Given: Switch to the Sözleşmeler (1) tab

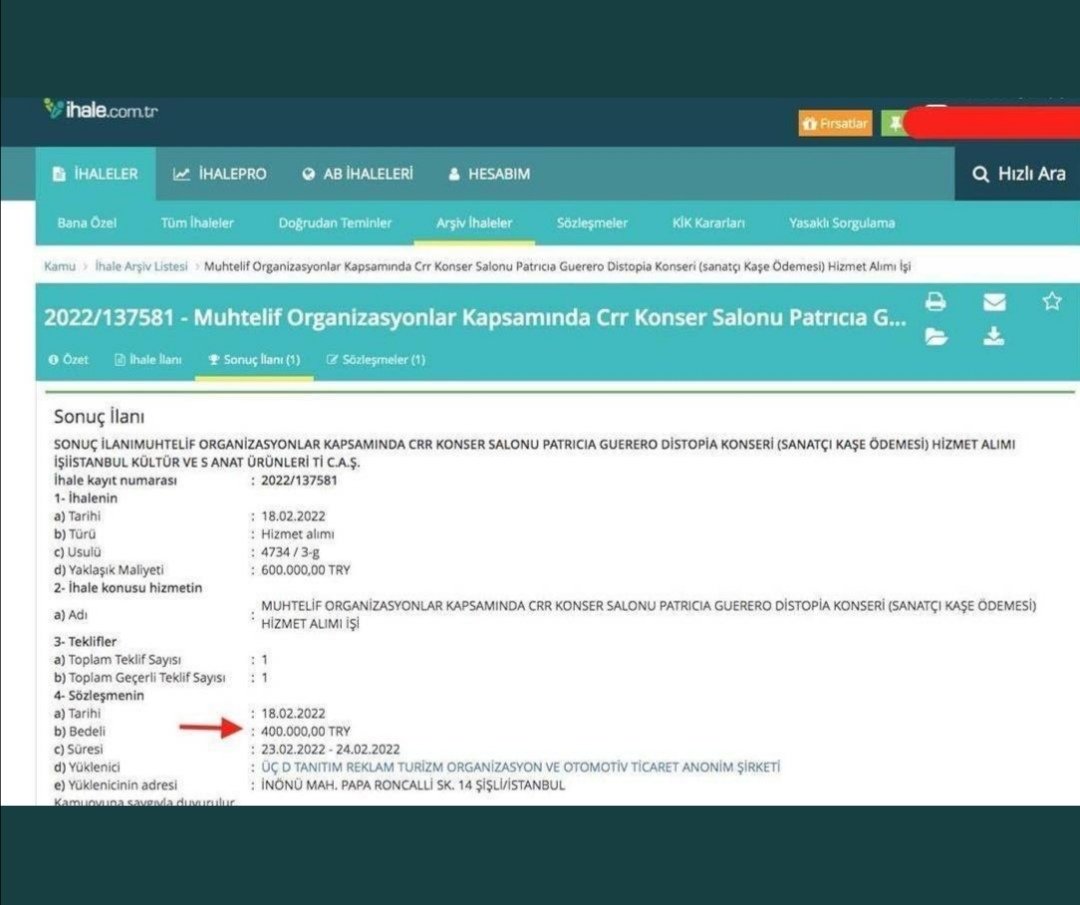Looking at the screenshot, I should point(375,360).
